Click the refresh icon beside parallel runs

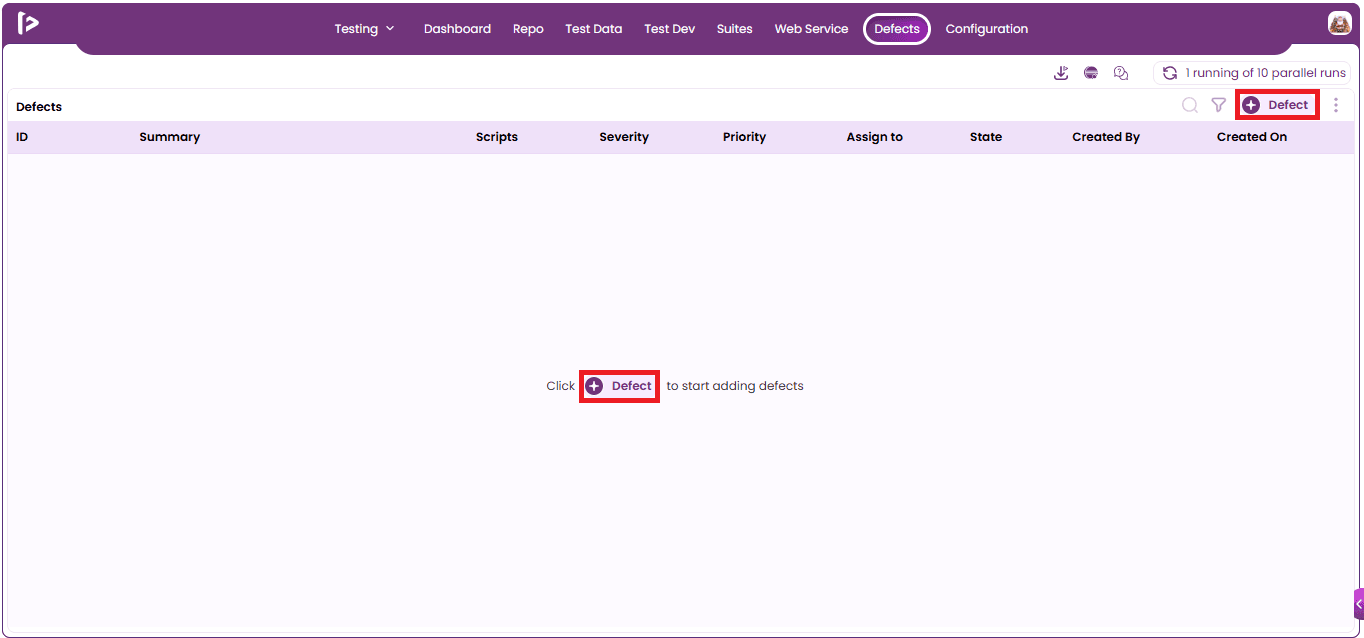1169,73
